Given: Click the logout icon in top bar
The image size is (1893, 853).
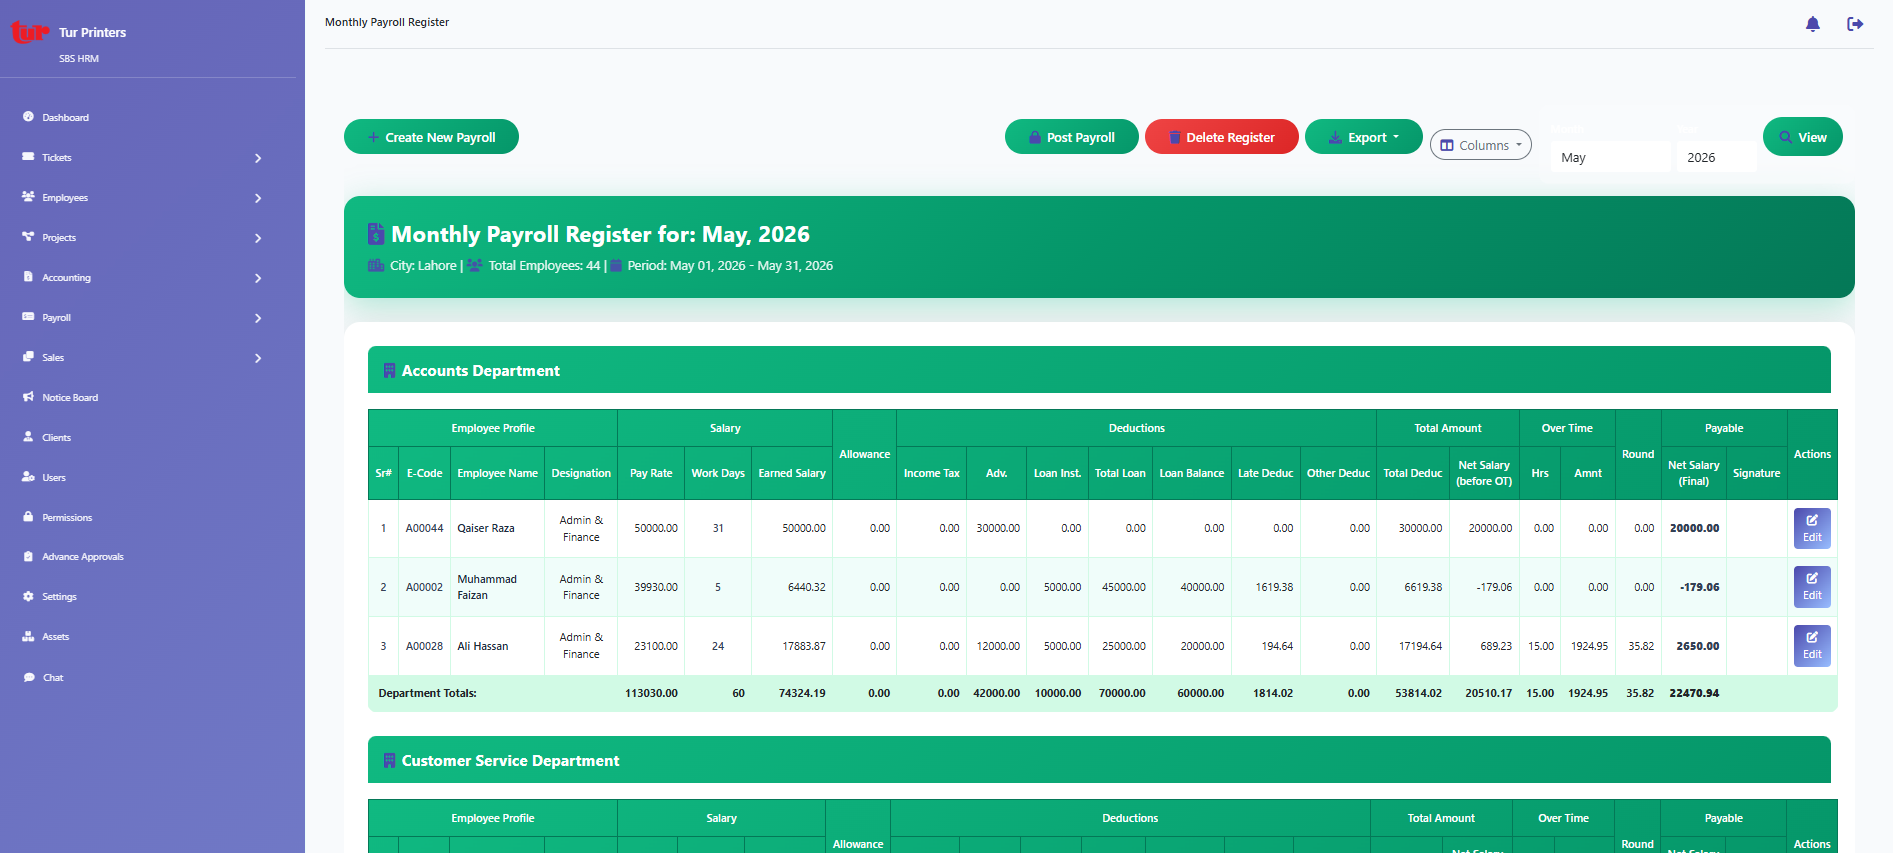Looking at the screenshot, I should (x=1855, y=24).
